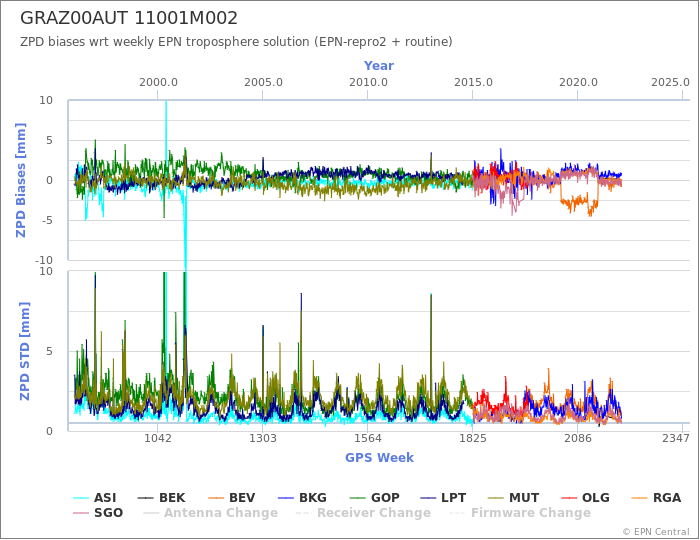700x540 pixels.
Task: Click the -5 tick on biases axis
Action: click(46, 220)
